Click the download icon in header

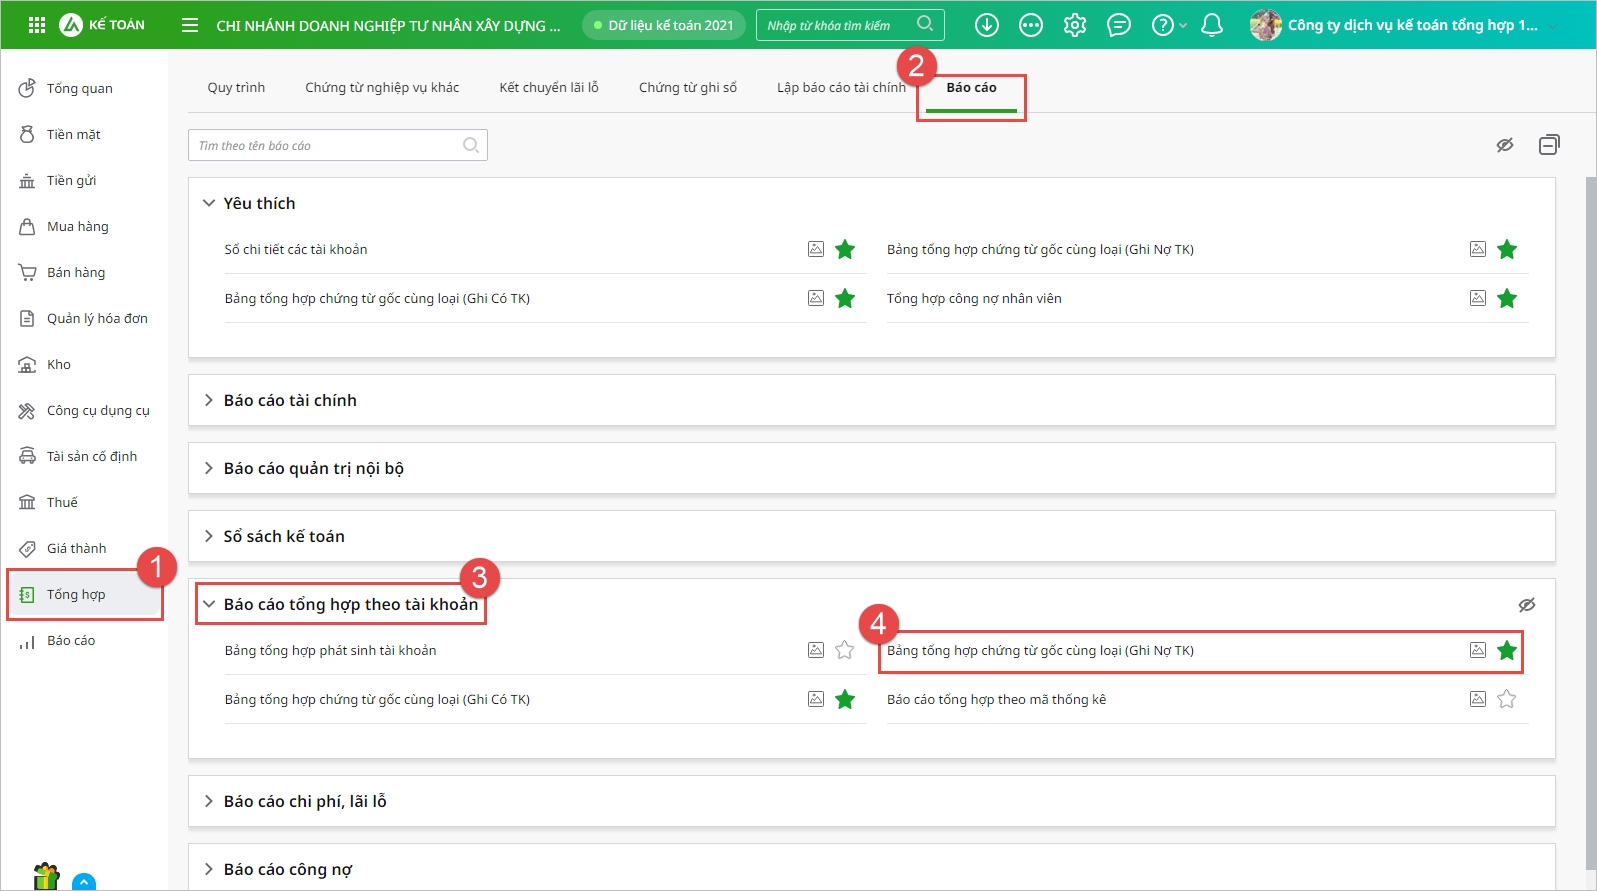tap(986, 25)
